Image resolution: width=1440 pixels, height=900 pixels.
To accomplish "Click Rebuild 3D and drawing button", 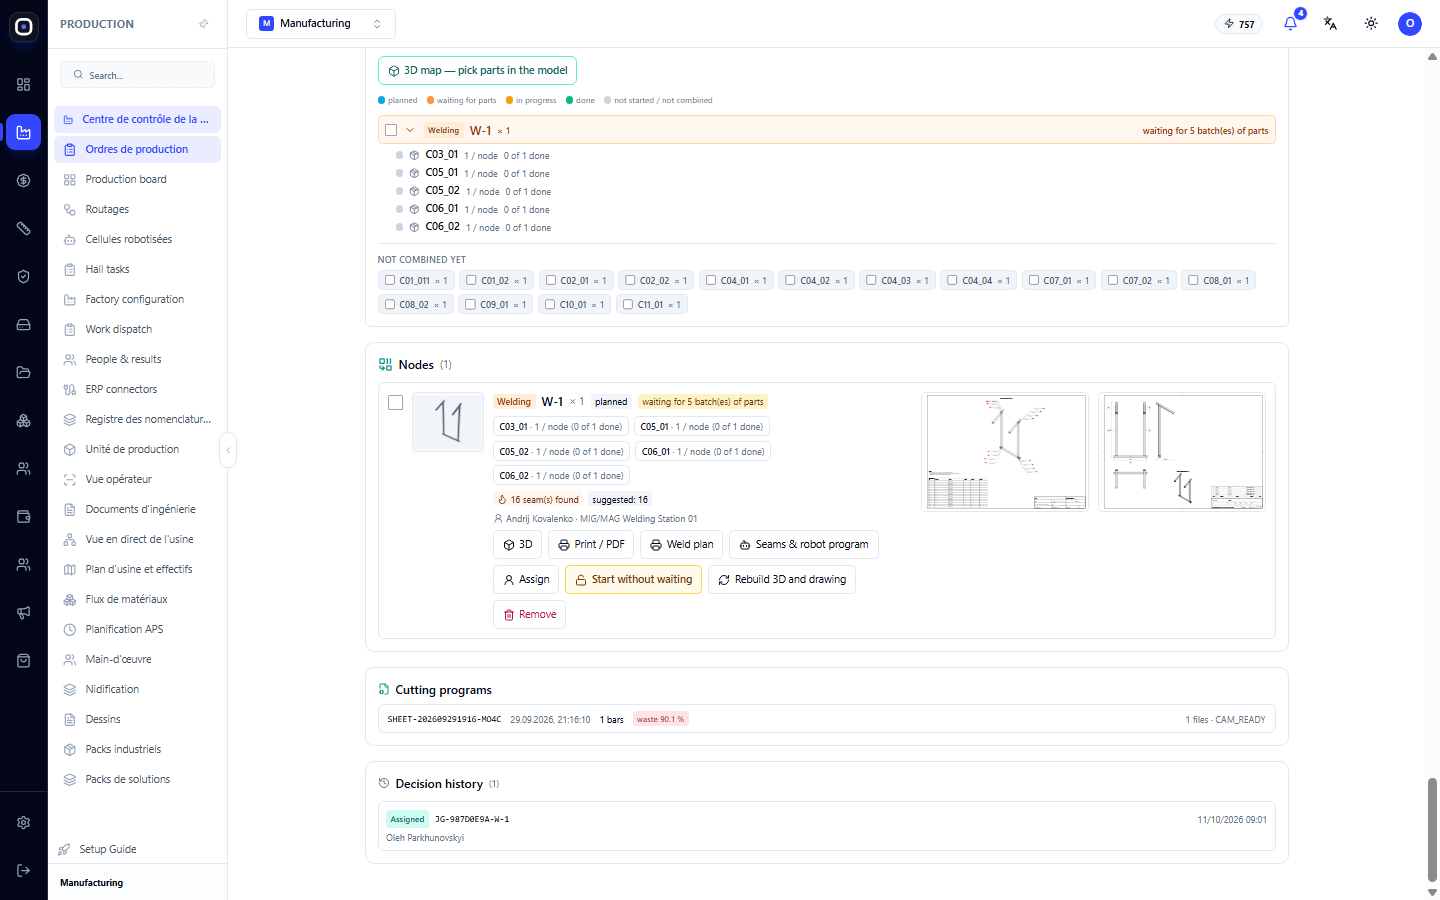I will pos(782,580).
